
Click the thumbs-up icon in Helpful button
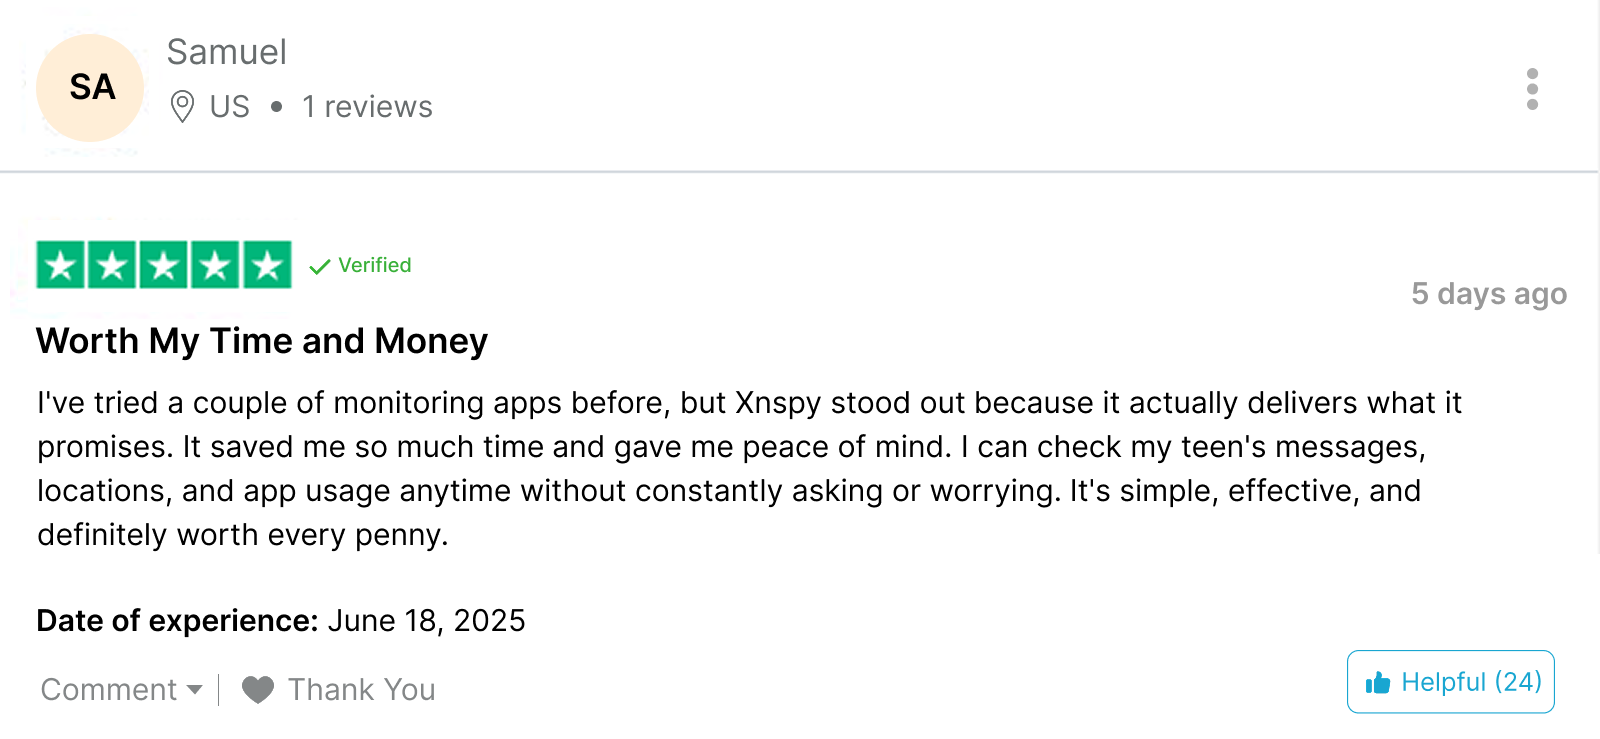click(1378, 683)
